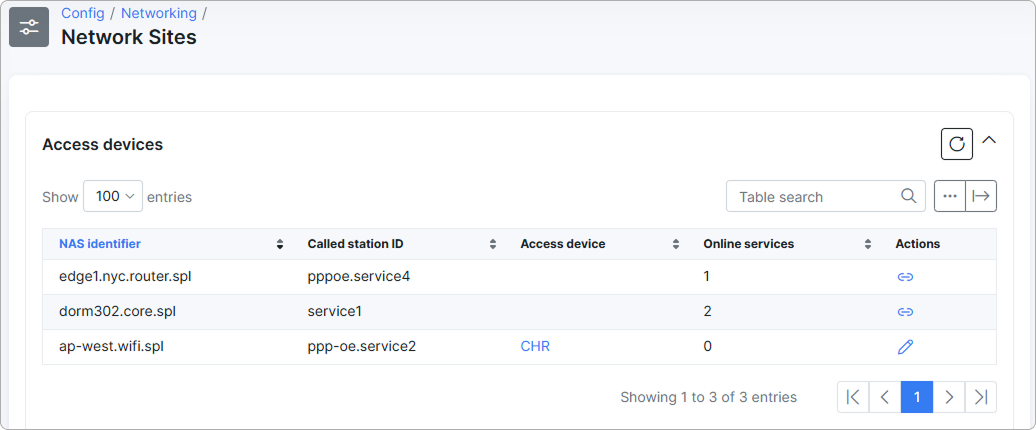Screen dimensions: 1036x430
Task: Click the online services value for edge1.nyc.router.spl
Action: coord(706,276)
